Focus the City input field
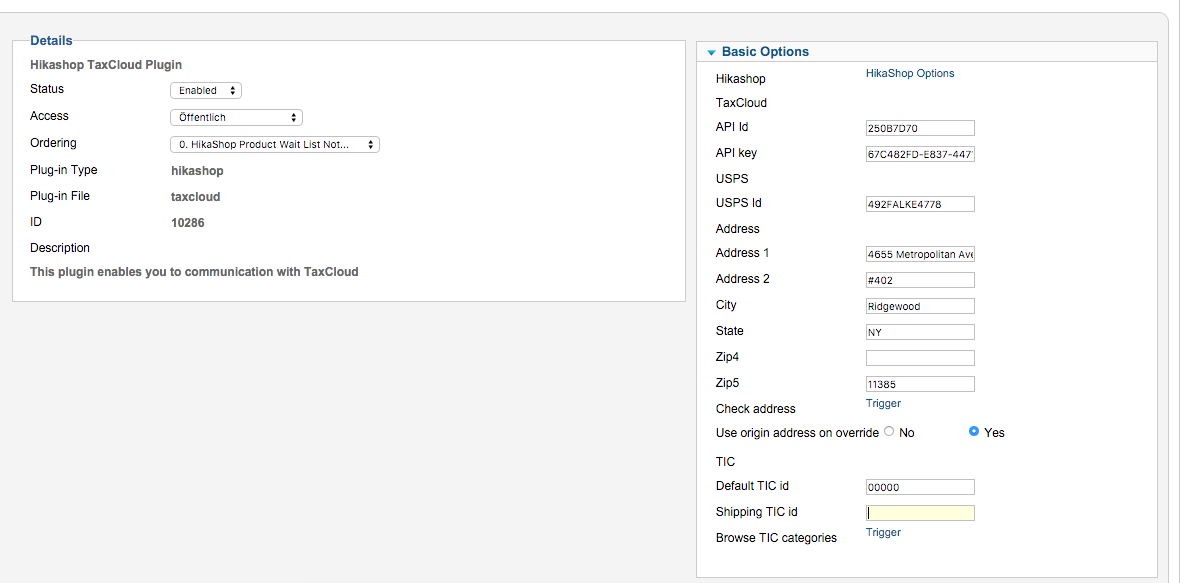Screen dimensions: 1183x583 (x=920, y=306)
